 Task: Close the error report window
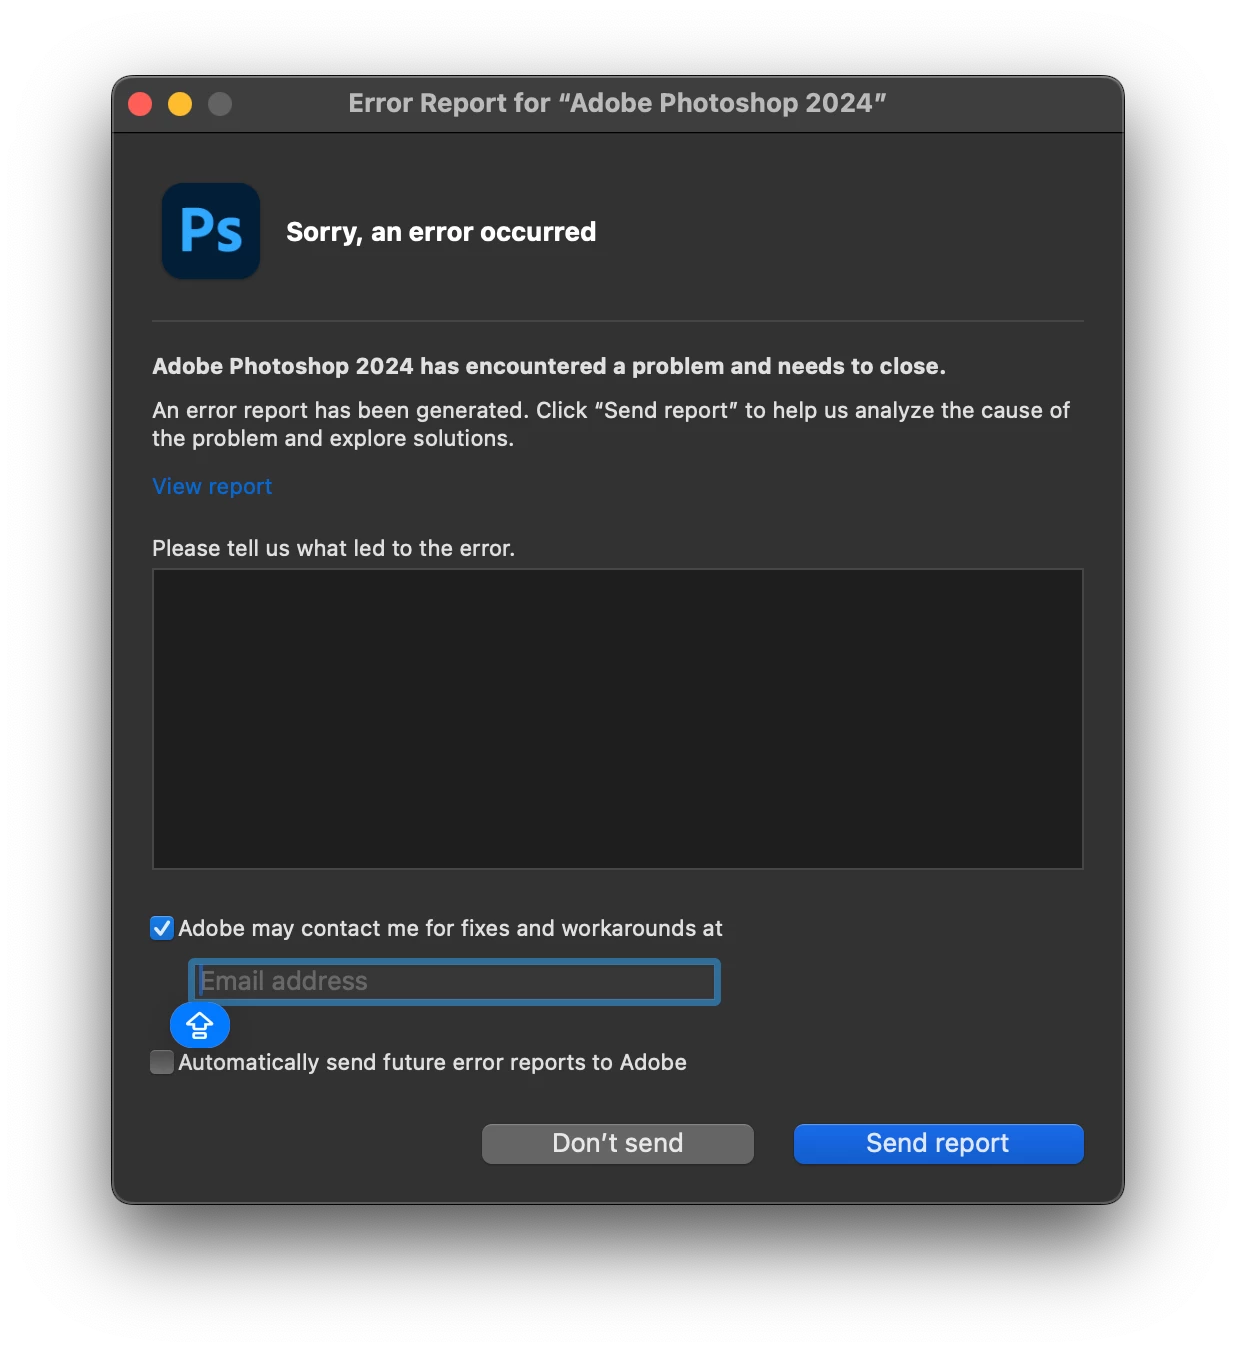click(140, 104)
